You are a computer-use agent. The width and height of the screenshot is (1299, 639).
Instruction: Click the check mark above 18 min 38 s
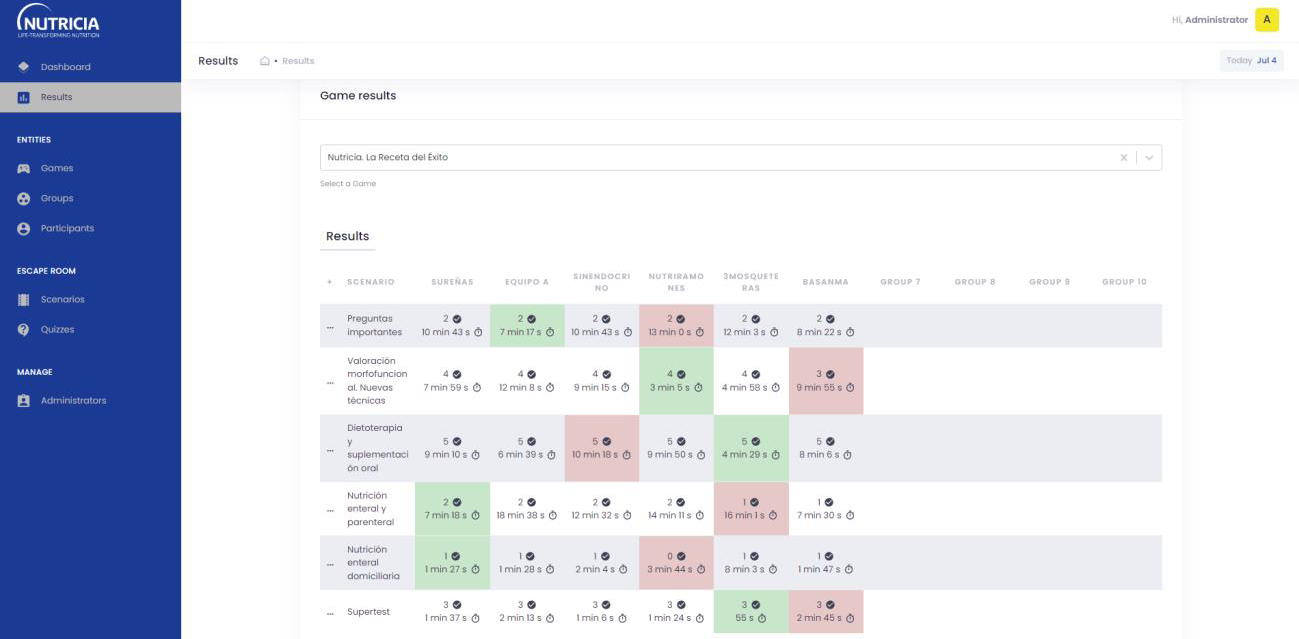coord(531,502)
